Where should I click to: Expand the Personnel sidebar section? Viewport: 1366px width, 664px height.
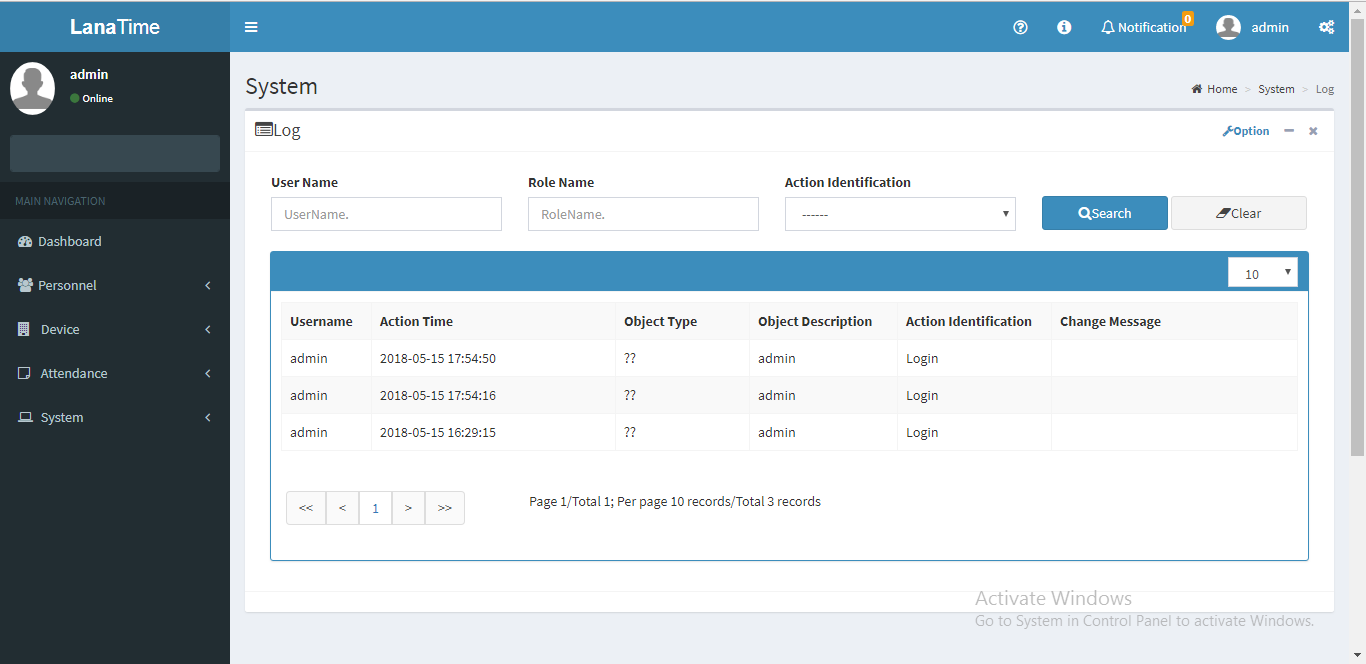[114, 285]
